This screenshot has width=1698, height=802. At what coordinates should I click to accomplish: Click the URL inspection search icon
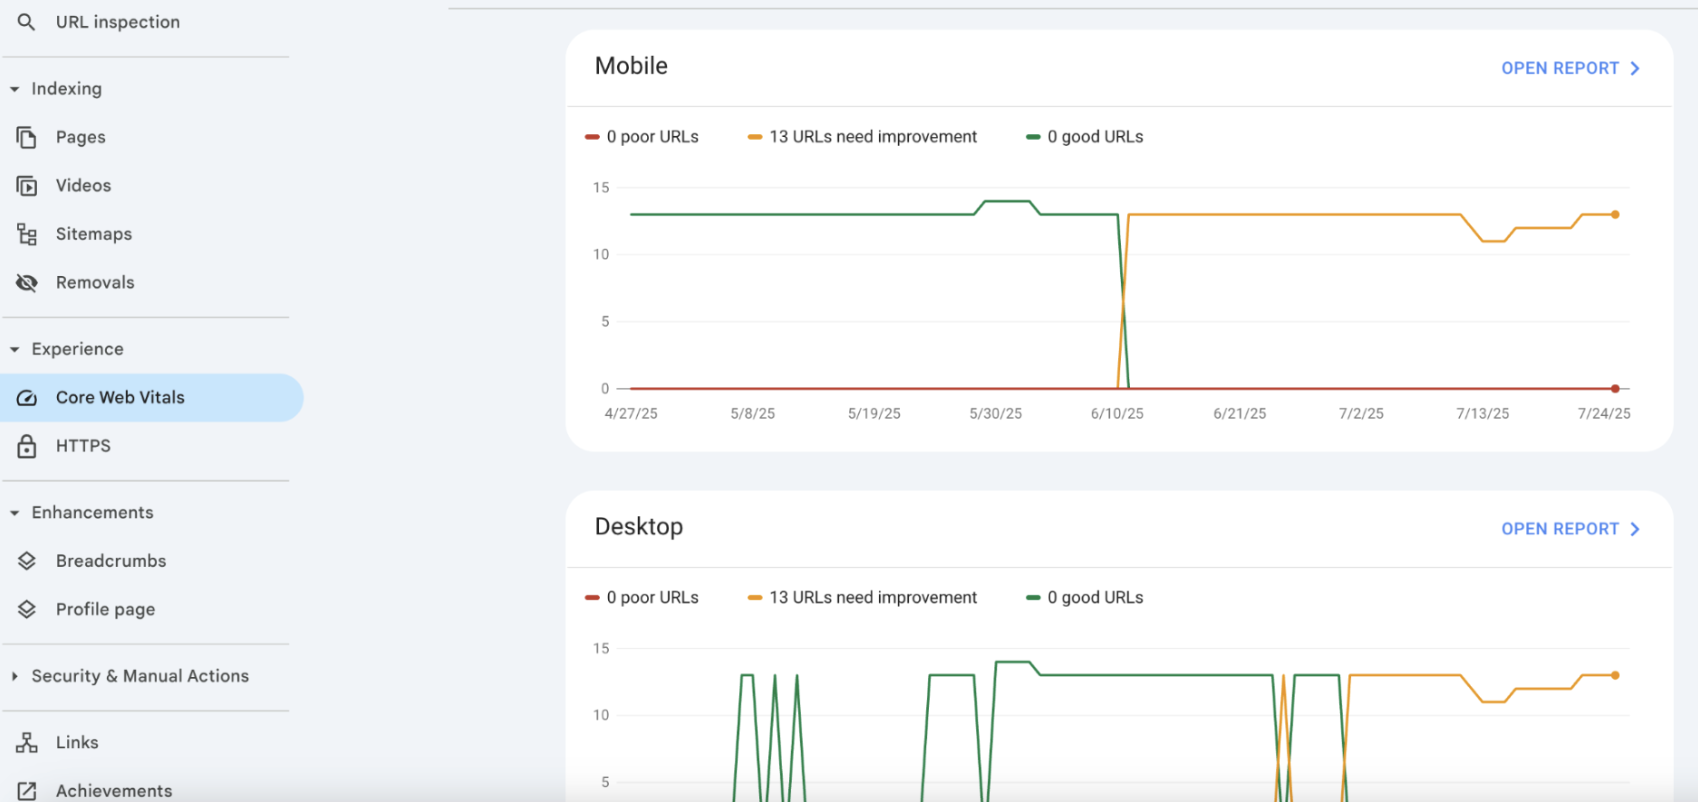pyautogui.click(x=27, y=22)
